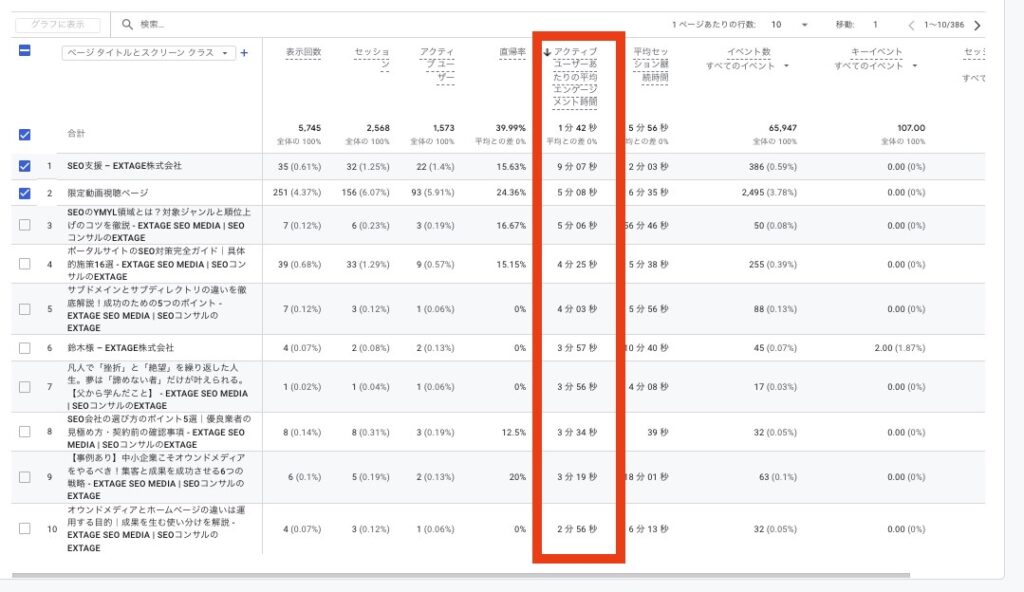The width and height of the screenshot is (1024, 592).
Task: Uncheck row 1 SEO支援 – EXTAGE株式会社
Action: (25, 166)
